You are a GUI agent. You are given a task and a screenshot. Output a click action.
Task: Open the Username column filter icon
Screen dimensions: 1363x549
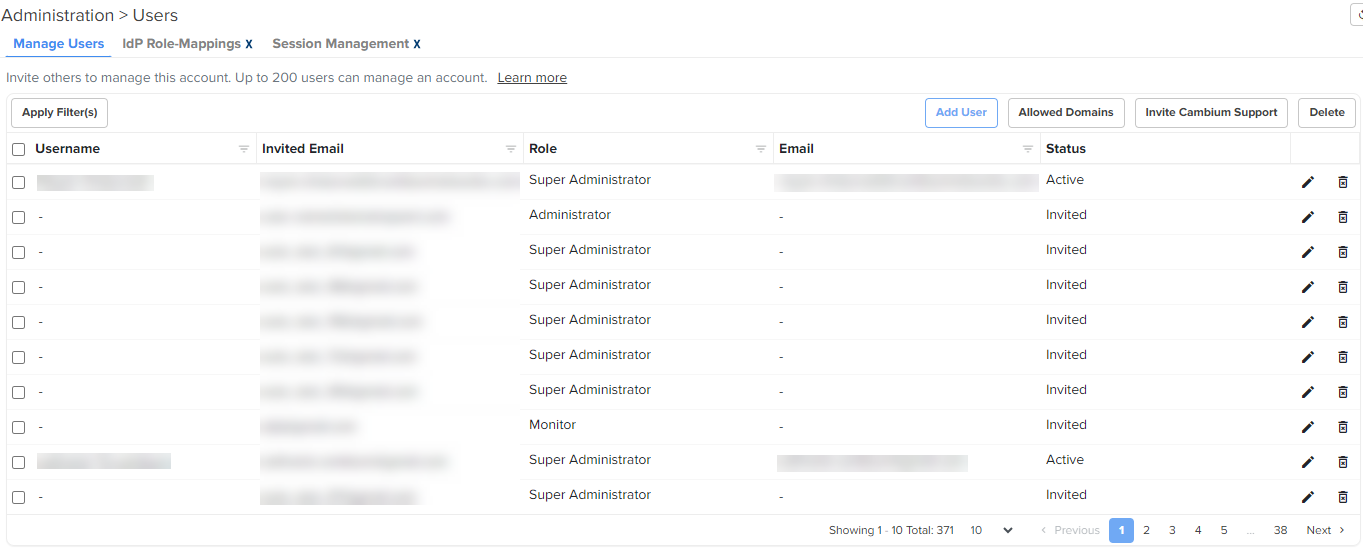click(244, 149)
